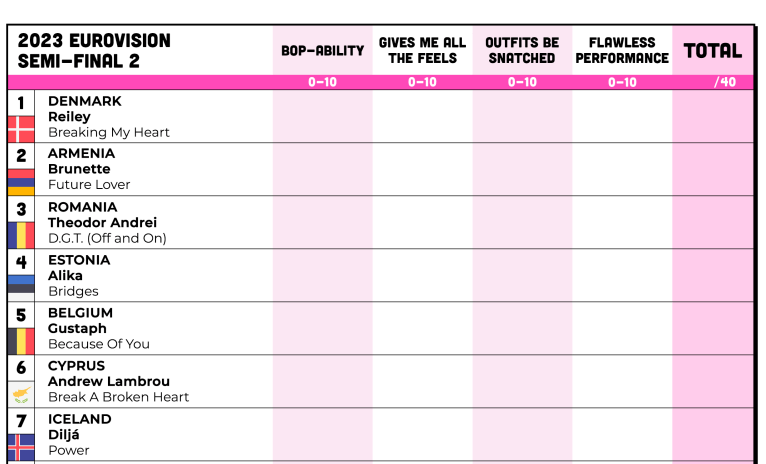
Task: Click the Bop-Ability column header
Action: [322, 51]
